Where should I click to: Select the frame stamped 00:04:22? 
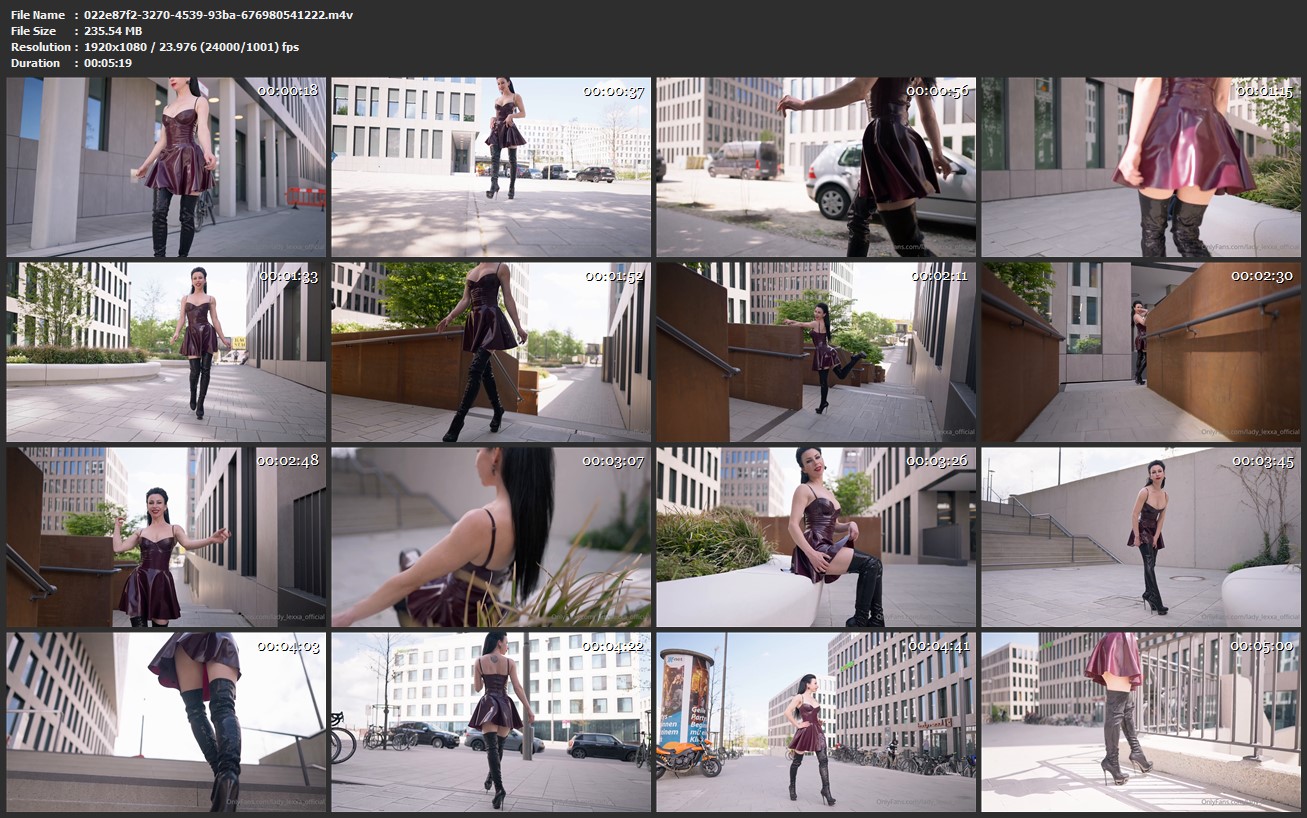coord(491,722)
